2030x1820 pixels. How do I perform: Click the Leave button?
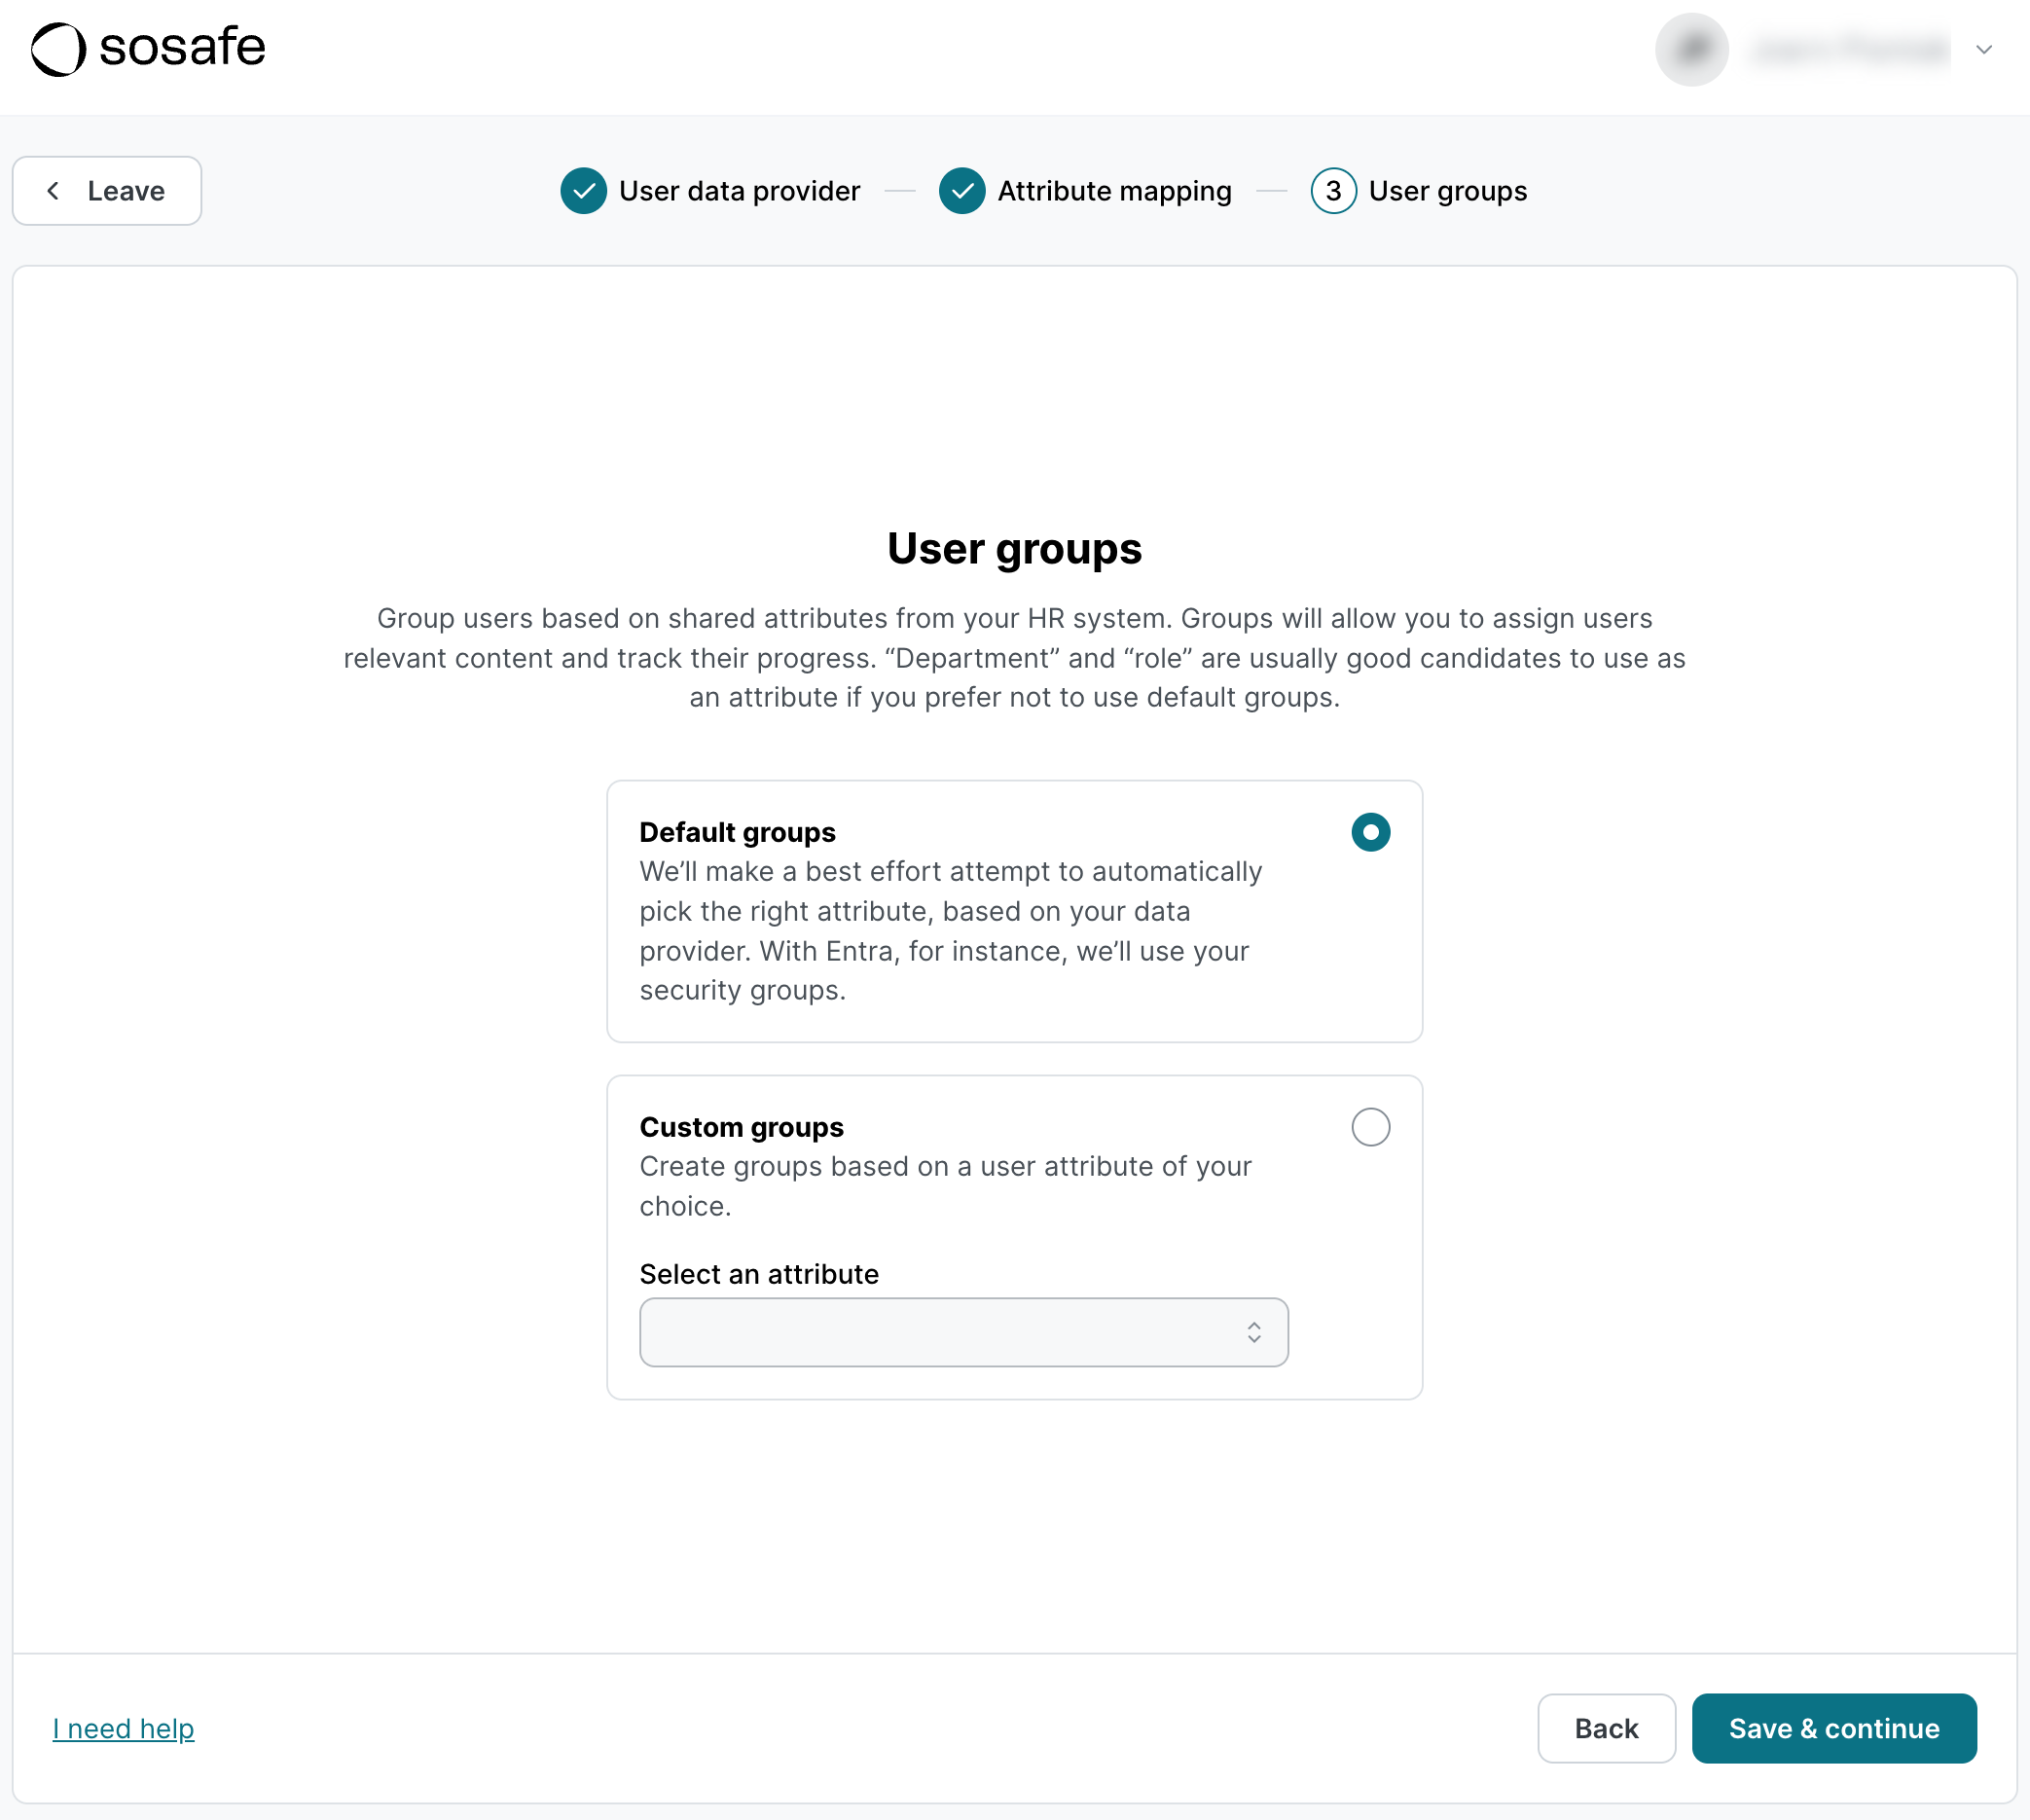tap(106, 190)
